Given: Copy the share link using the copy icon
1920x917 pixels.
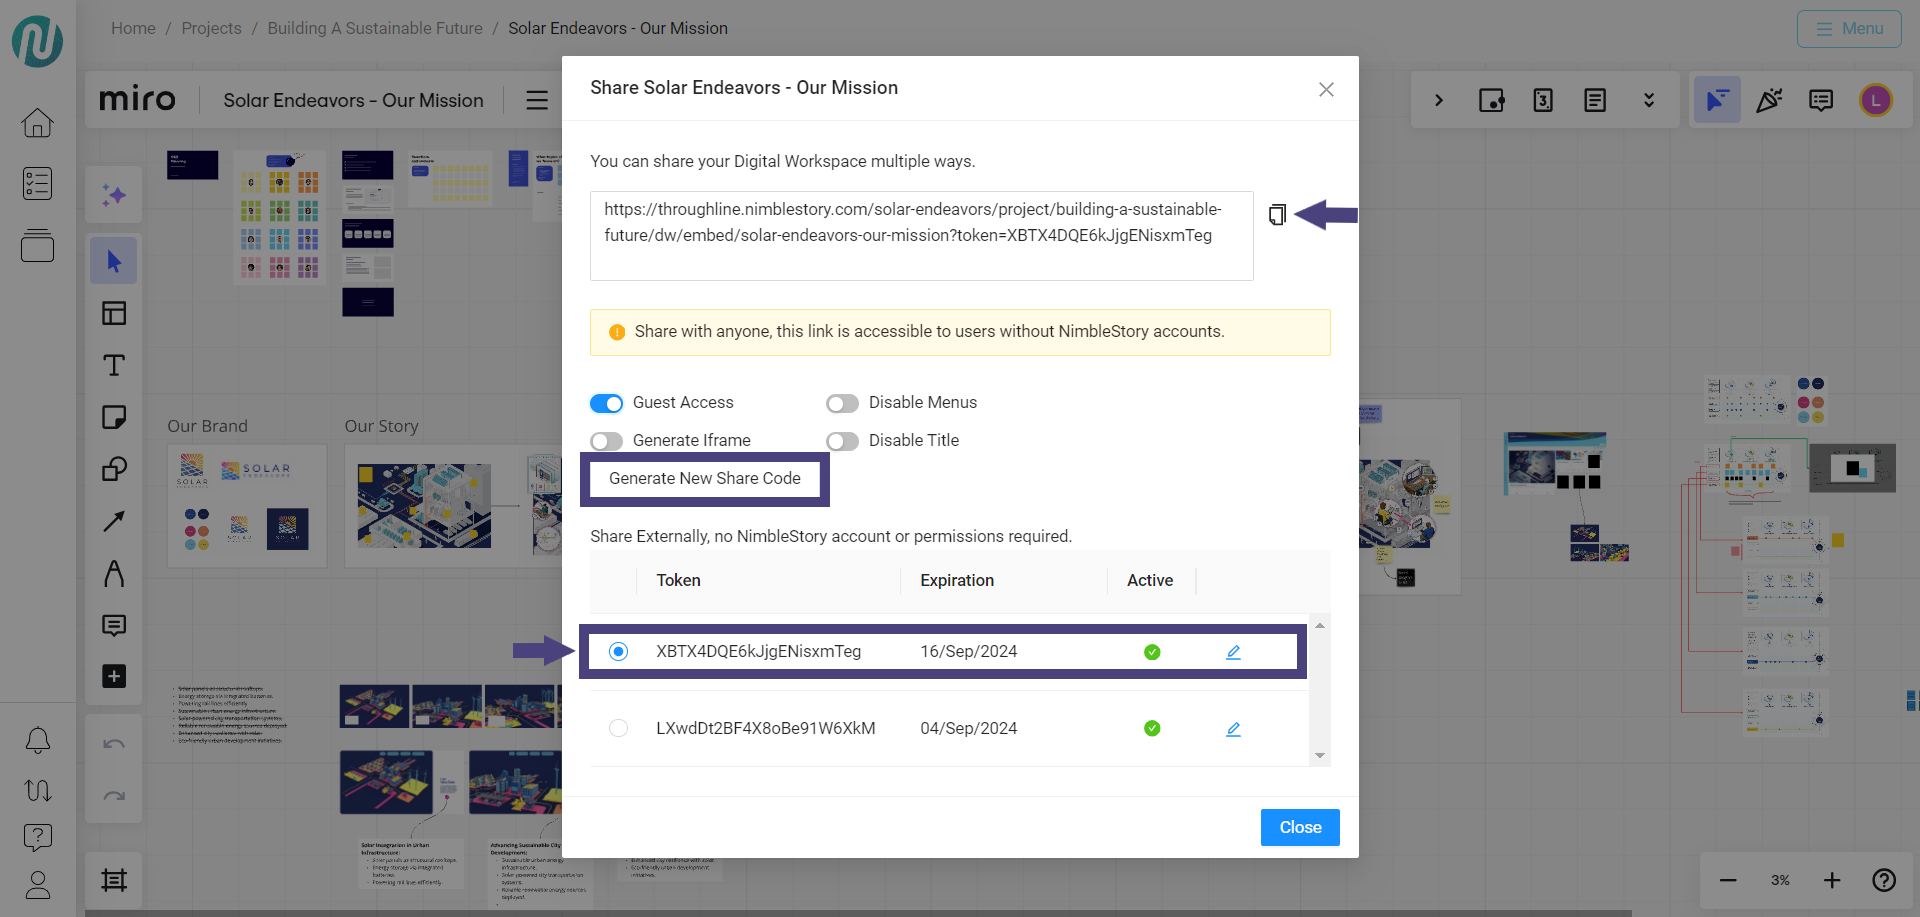Looking at the screenshot, I should [1277, 215].
